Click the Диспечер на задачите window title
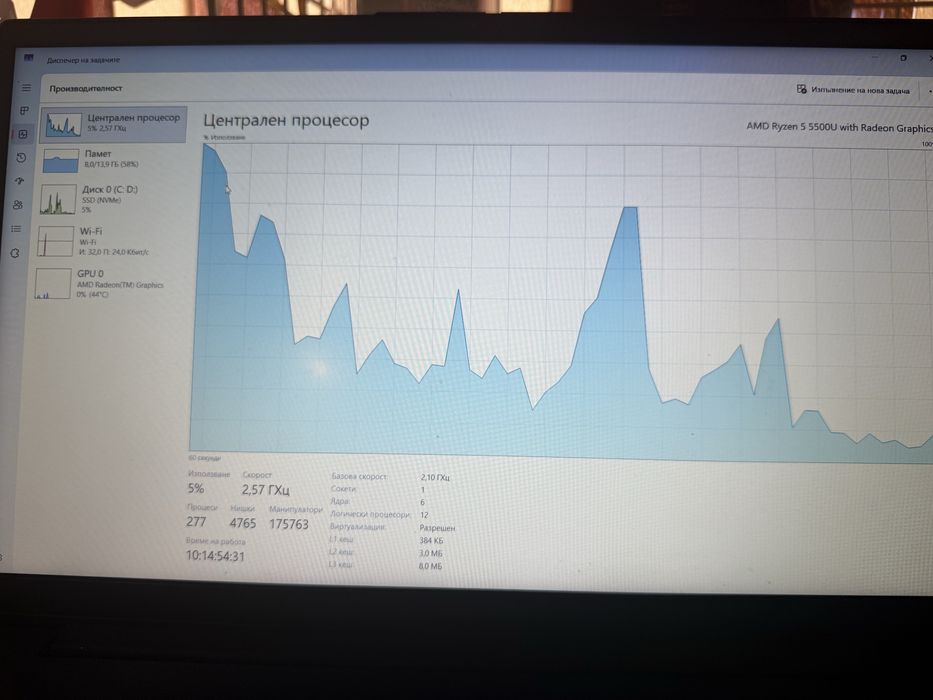This screenshot has height=700, width=933. tap(83, 60)
